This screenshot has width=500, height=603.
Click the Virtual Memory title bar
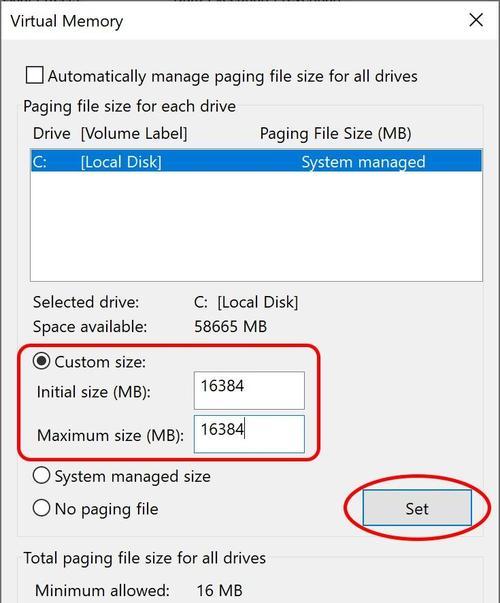(x=231, y=20)
